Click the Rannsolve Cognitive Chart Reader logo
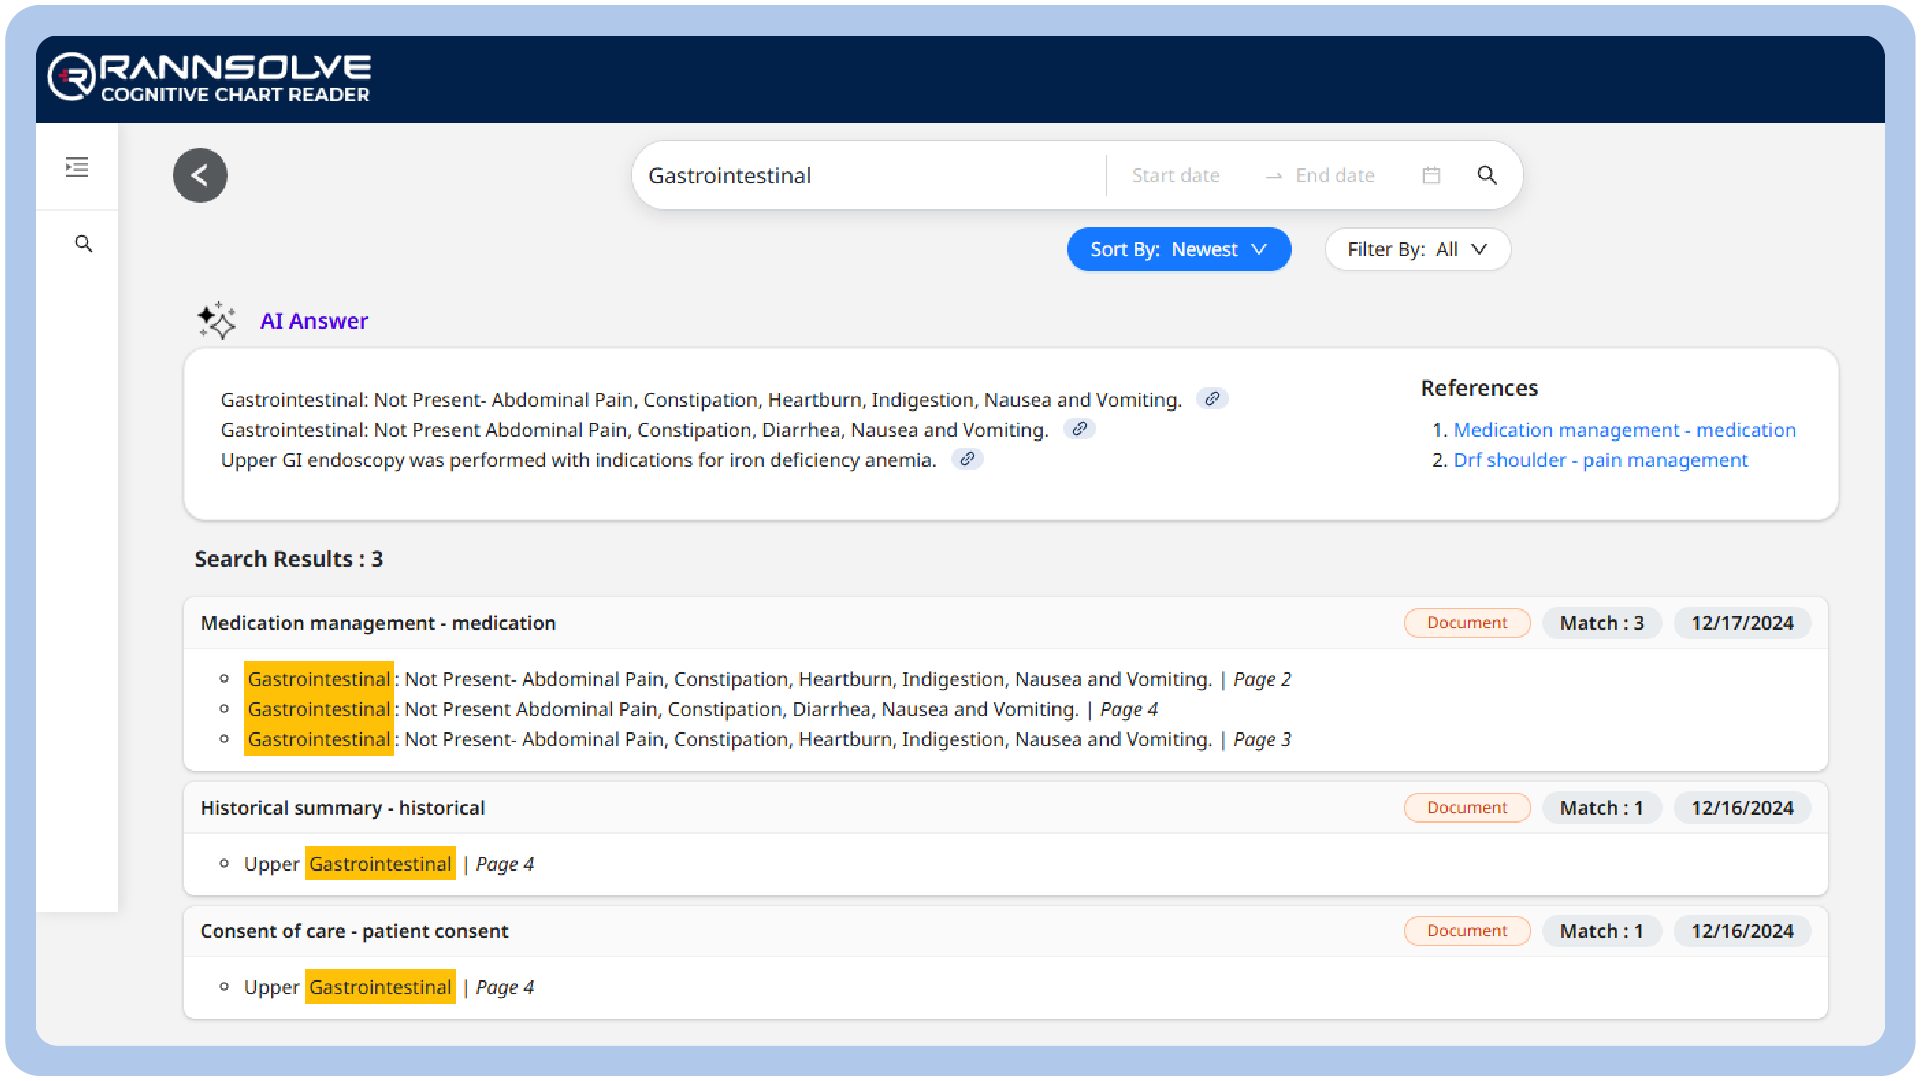This screenshot has width=1921, height=1081. (x=210, y=78)
